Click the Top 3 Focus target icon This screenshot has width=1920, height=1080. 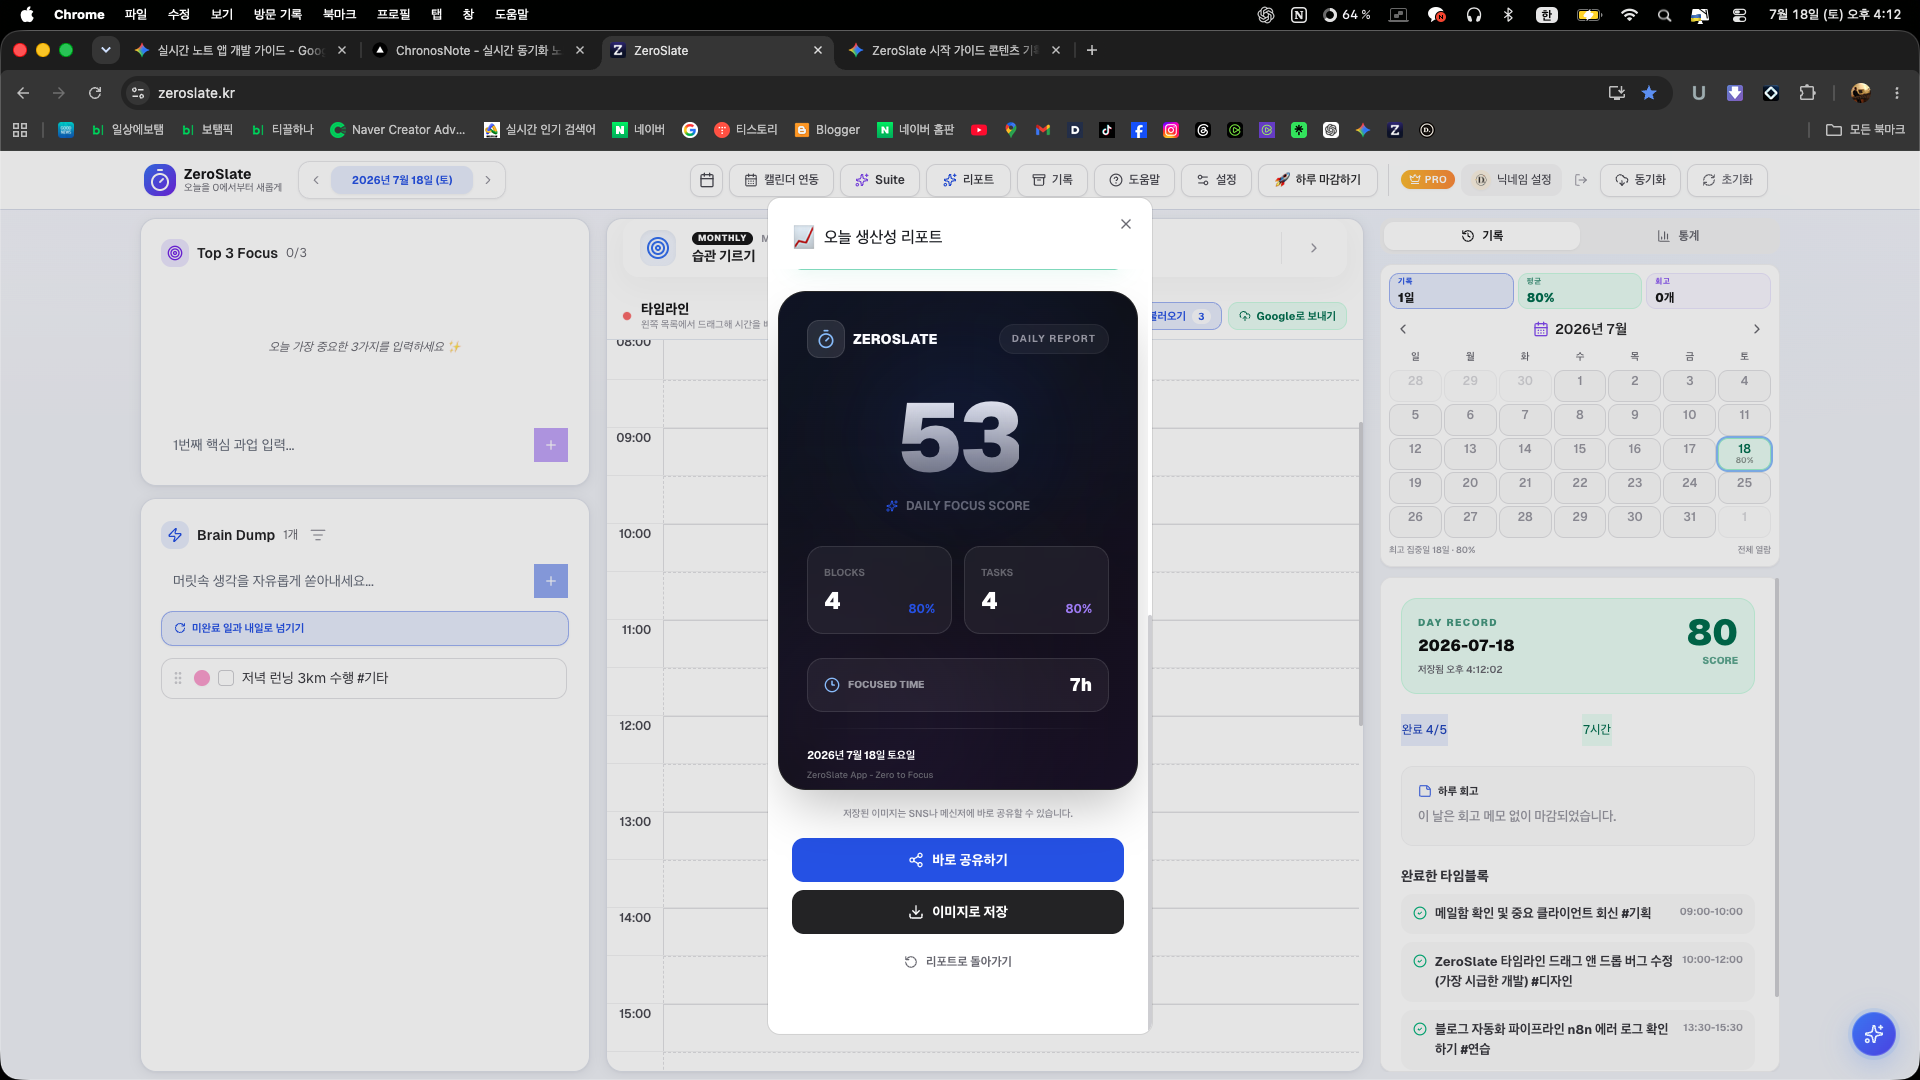coord(175,253)
